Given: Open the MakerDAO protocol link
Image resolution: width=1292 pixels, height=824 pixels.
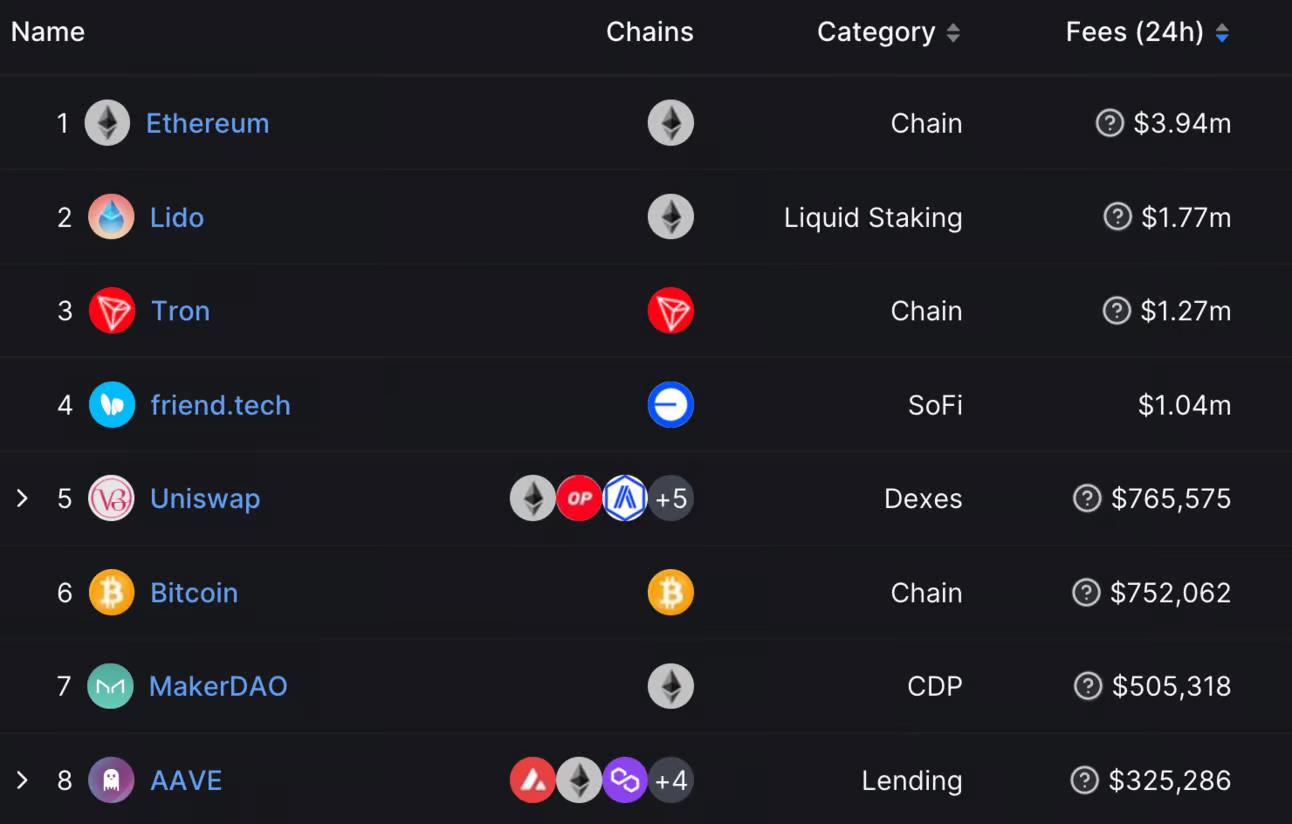Looking at the screenshot, I should [x=218, y=686].
